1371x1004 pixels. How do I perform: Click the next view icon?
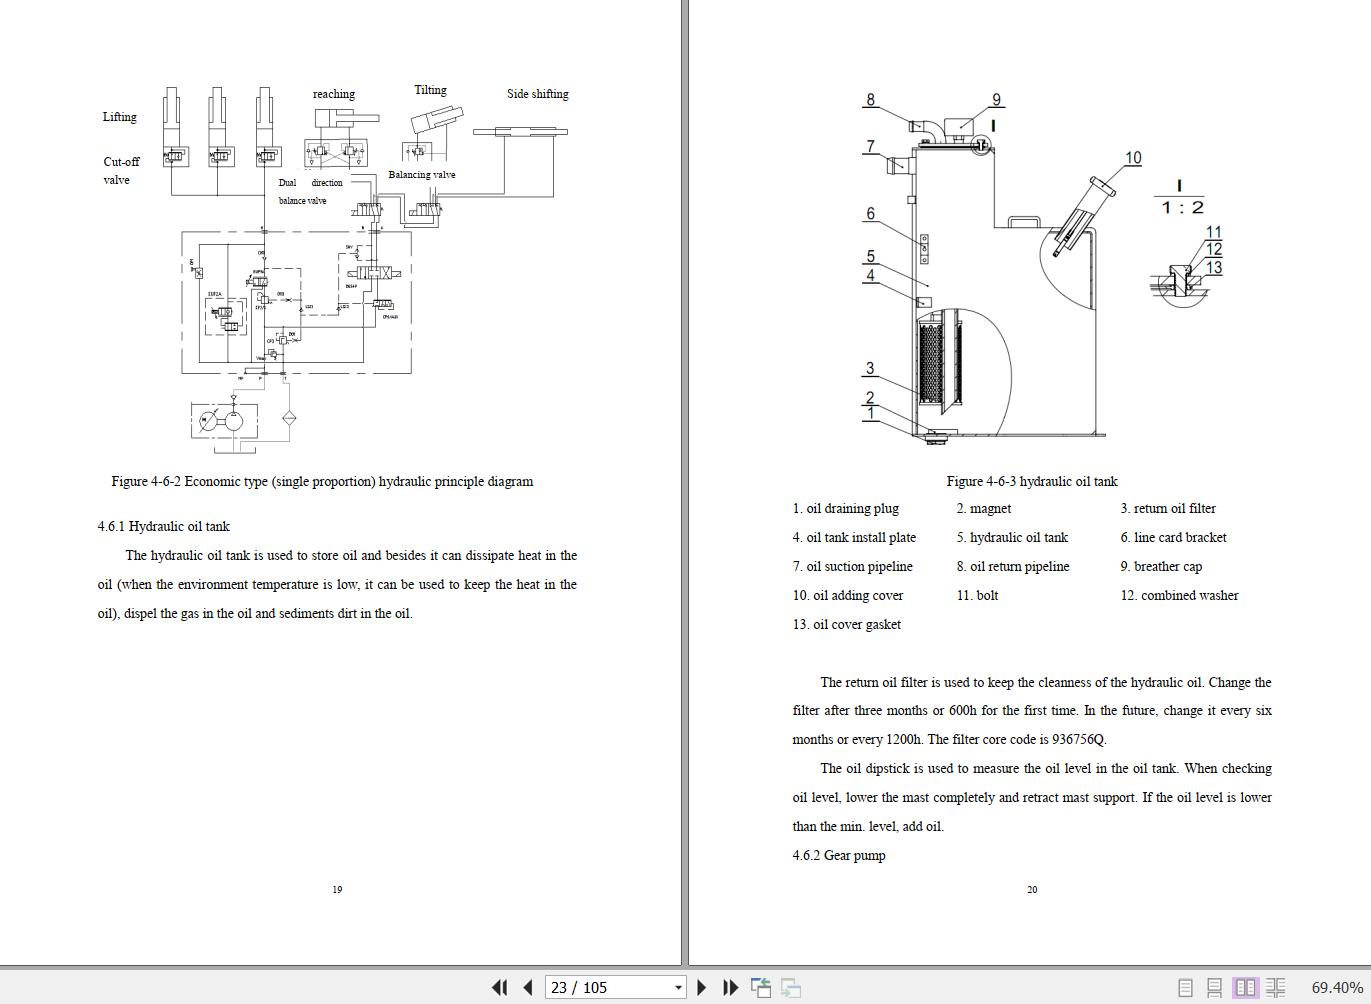point(790,987)
